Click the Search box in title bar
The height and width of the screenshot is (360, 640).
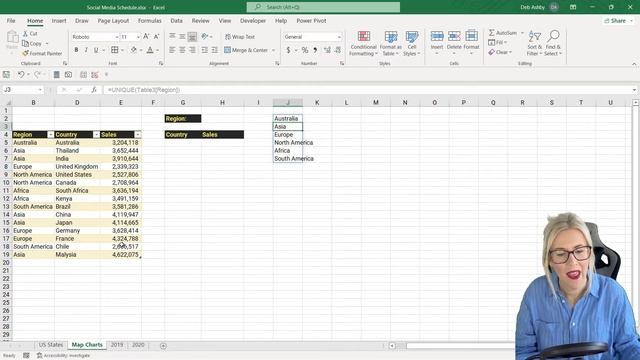(x=323, y=7)
